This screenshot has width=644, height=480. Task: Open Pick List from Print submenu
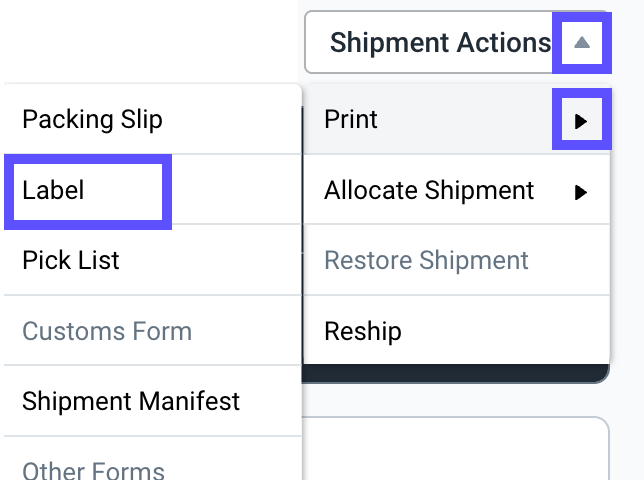71,261
